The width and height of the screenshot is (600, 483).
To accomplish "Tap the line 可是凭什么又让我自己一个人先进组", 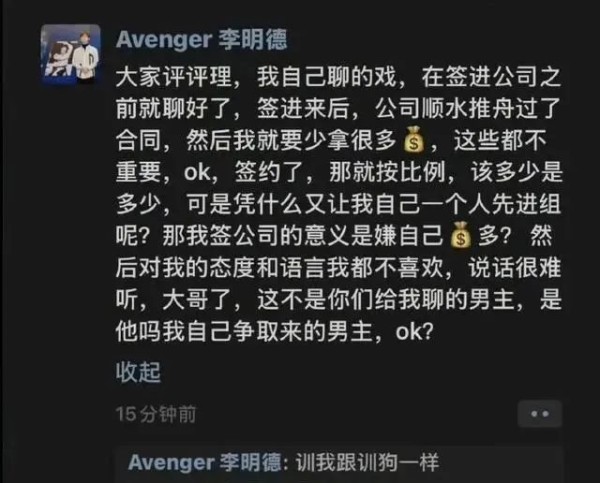I will pos(373,204).
